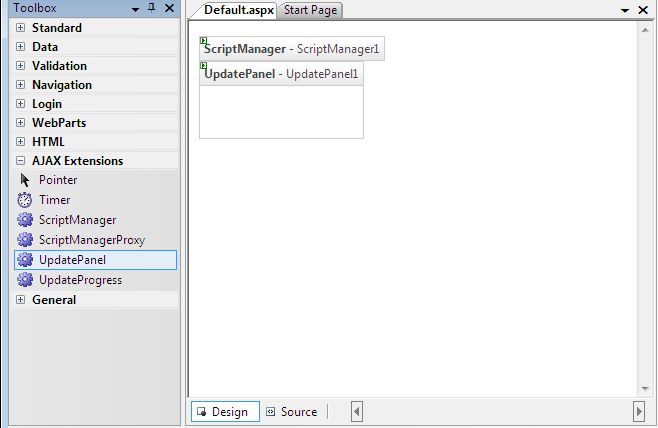Click the designer scroll down arrow
Viewport: 658px width, 428px height.
645,389
